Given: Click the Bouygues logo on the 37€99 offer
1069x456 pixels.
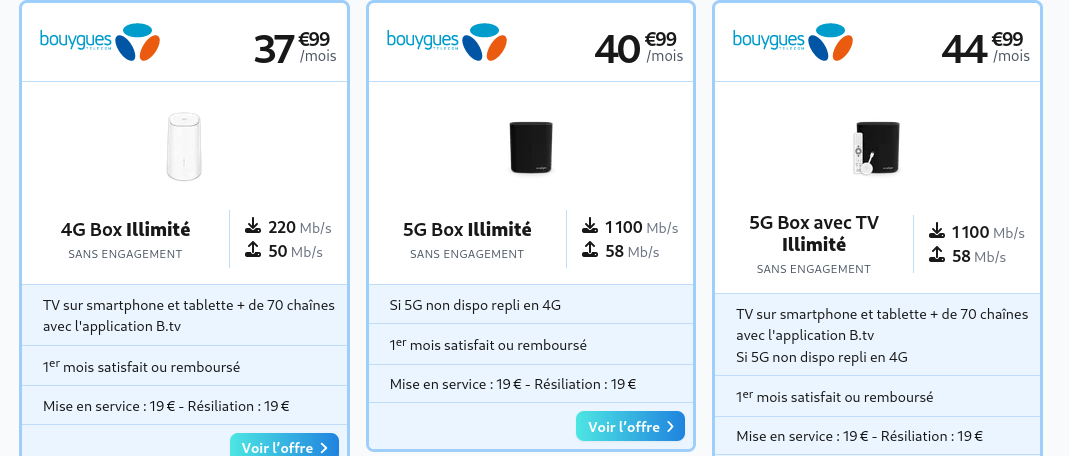Looking at the screenshot, I should coord(100,41).
